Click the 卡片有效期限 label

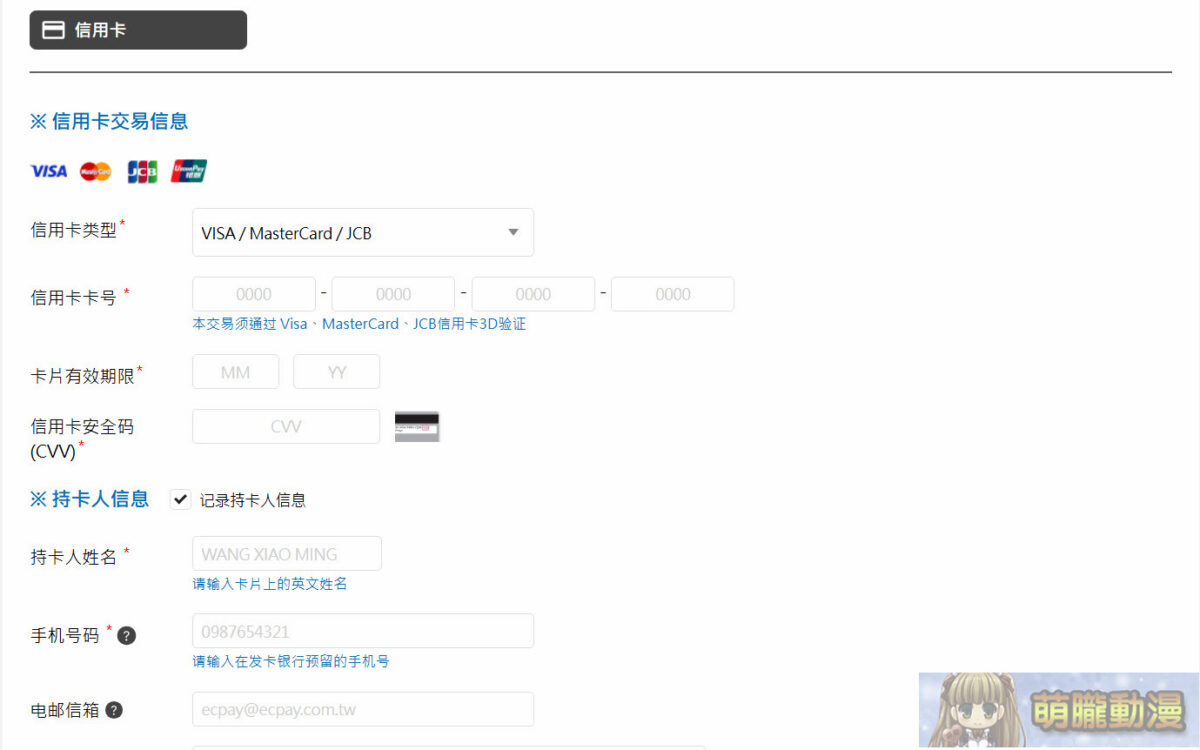(82, 376)
